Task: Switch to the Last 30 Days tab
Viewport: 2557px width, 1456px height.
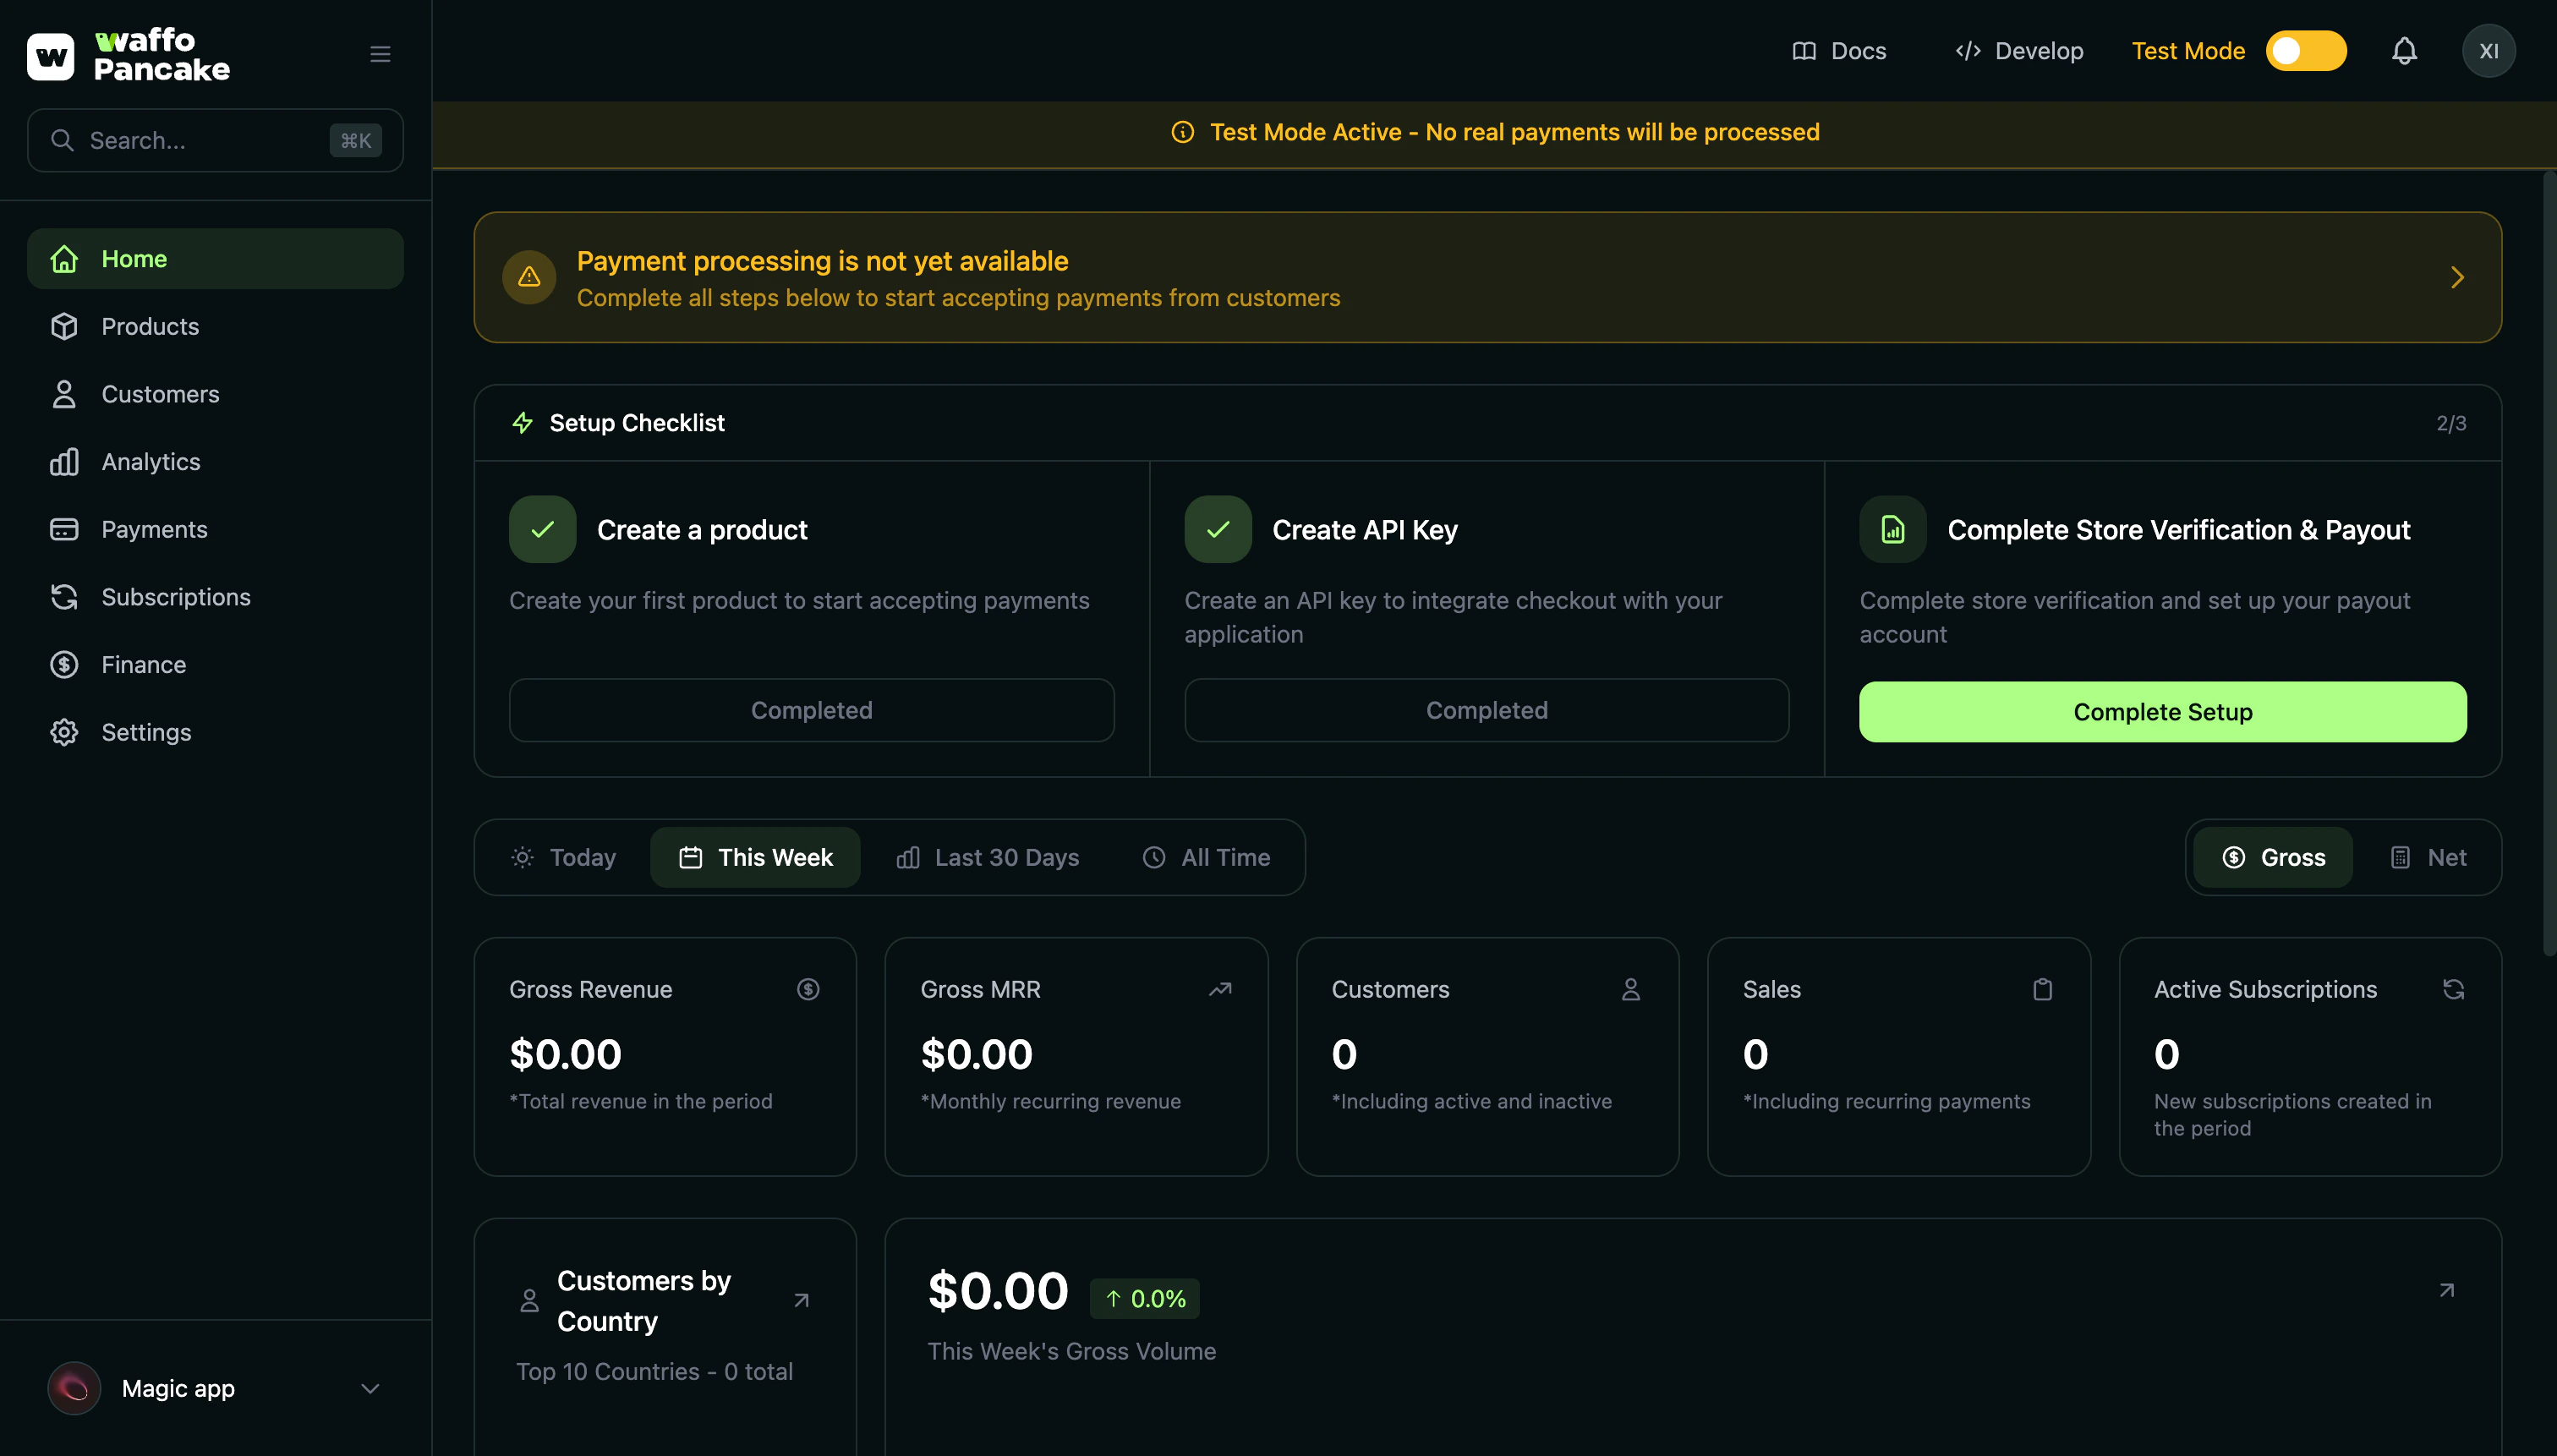Action: pyautogui.click(x=987, y=857)
